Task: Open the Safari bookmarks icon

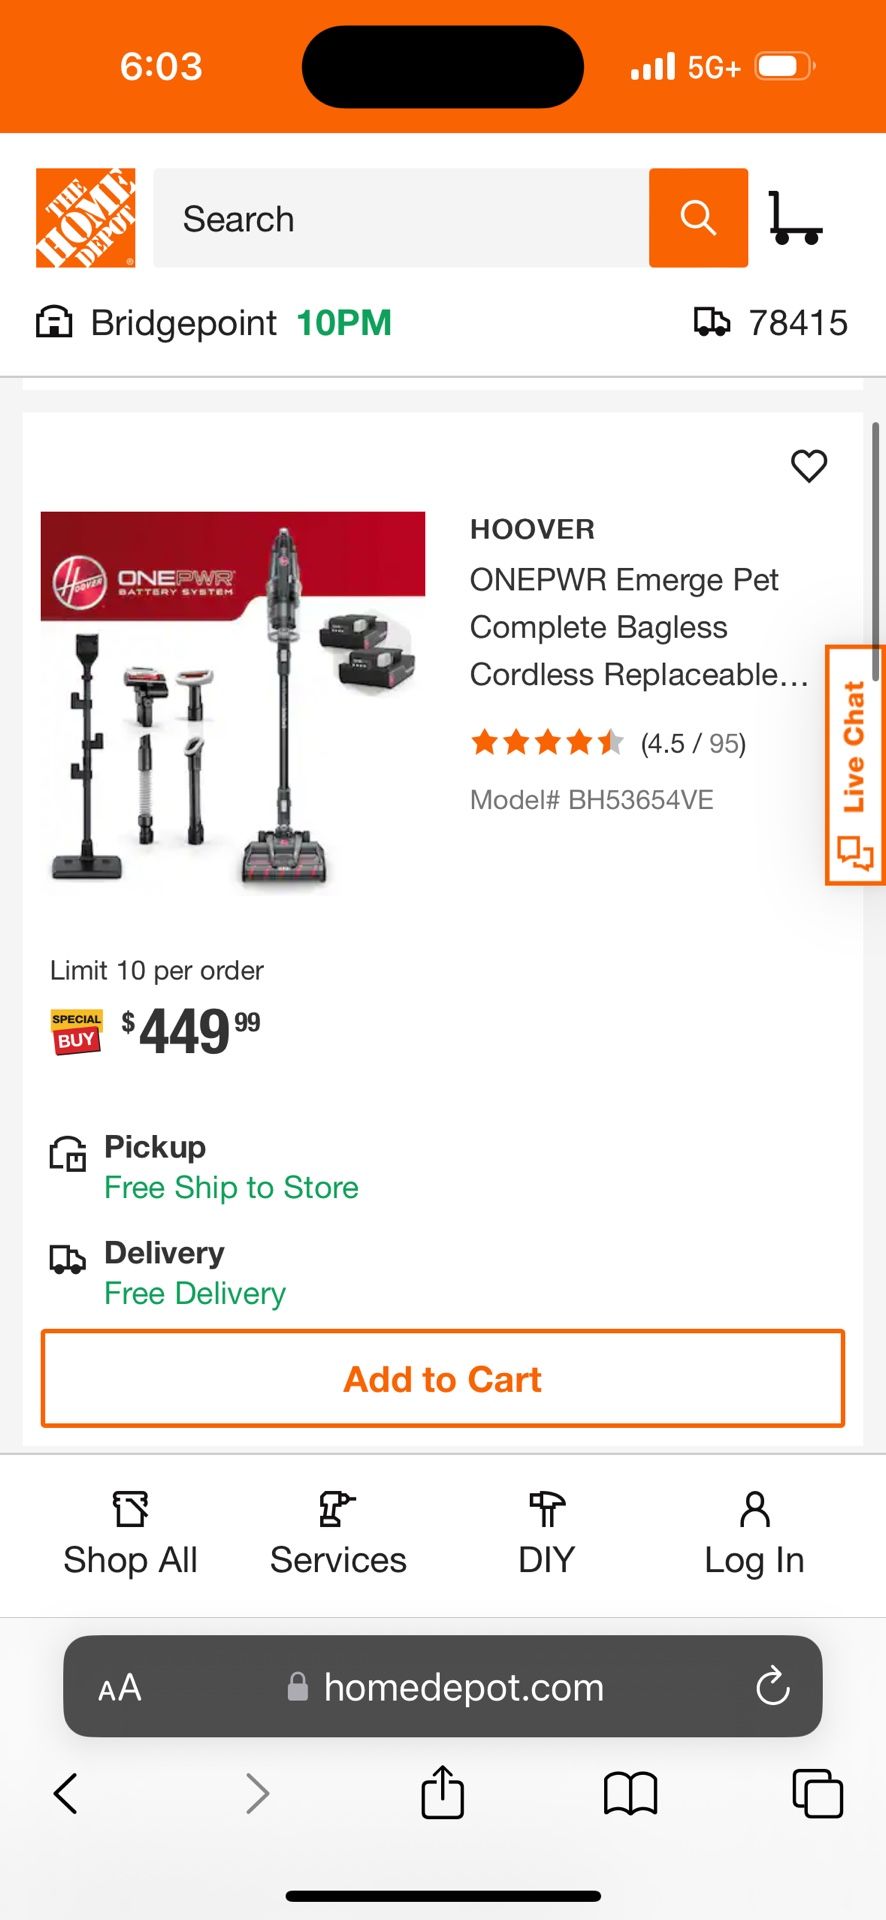Action: (630, 1793)
